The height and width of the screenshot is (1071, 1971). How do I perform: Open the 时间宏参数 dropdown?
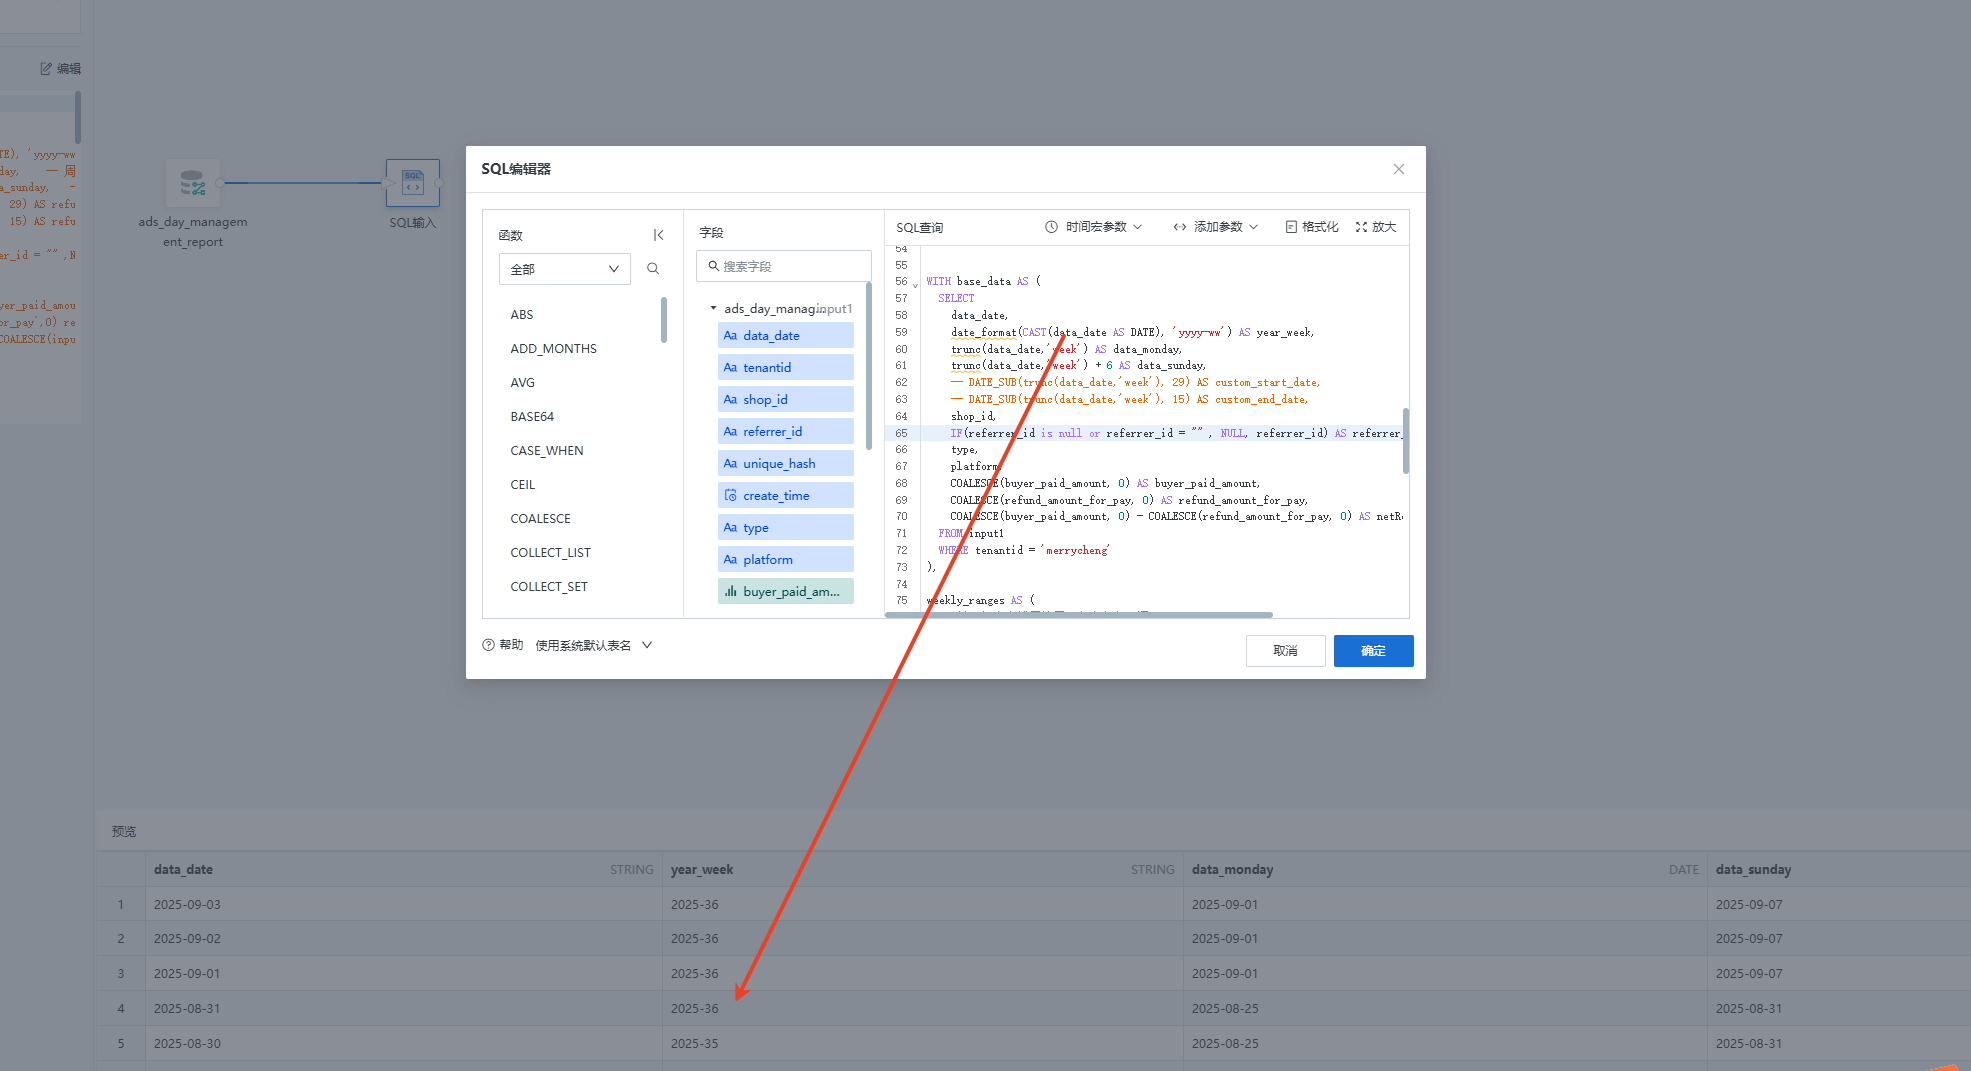coord(1093,227)
